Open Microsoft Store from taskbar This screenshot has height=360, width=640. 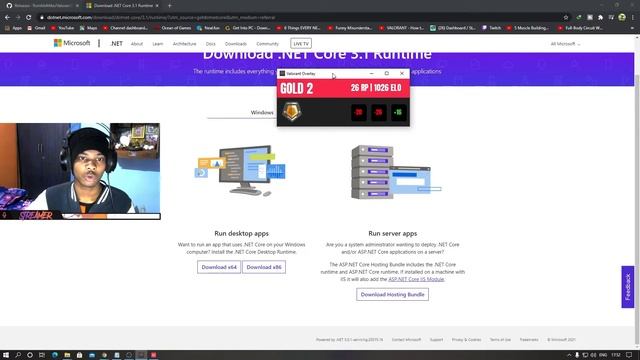point(80,355)
